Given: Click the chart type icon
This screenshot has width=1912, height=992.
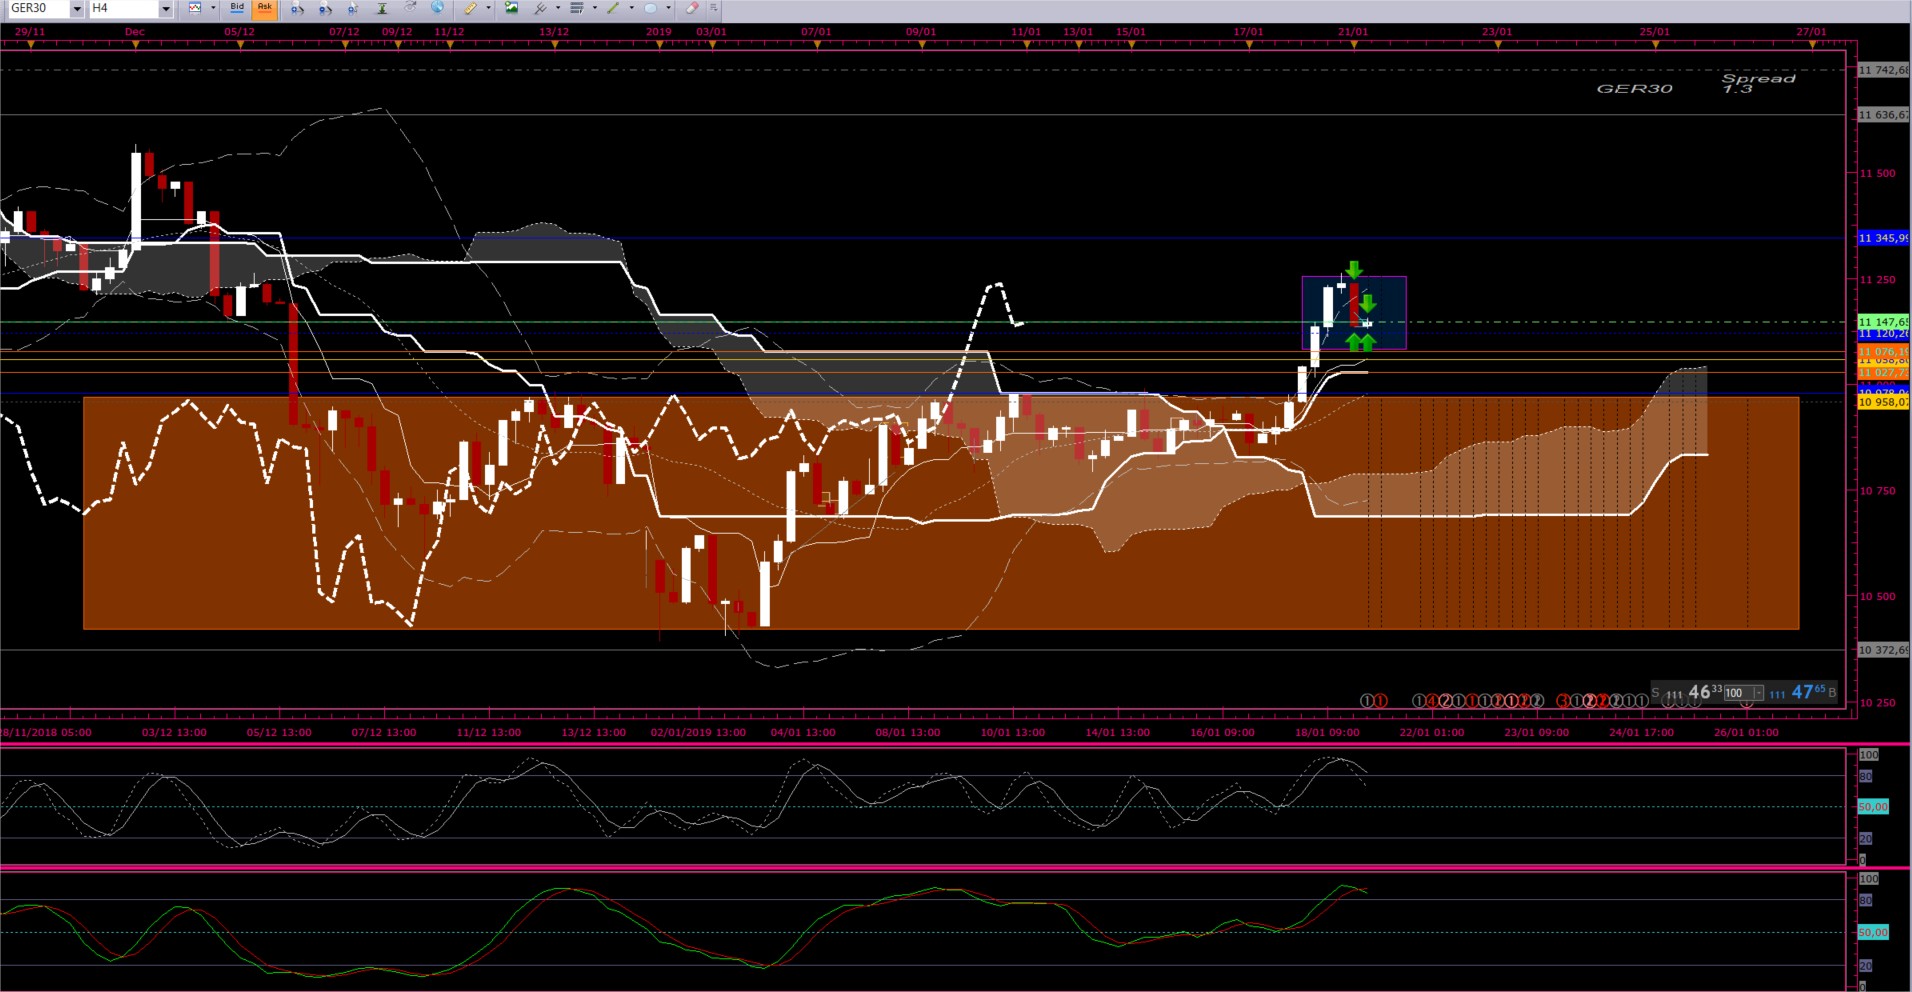Looking at the screenshot, I should [195, 8].
